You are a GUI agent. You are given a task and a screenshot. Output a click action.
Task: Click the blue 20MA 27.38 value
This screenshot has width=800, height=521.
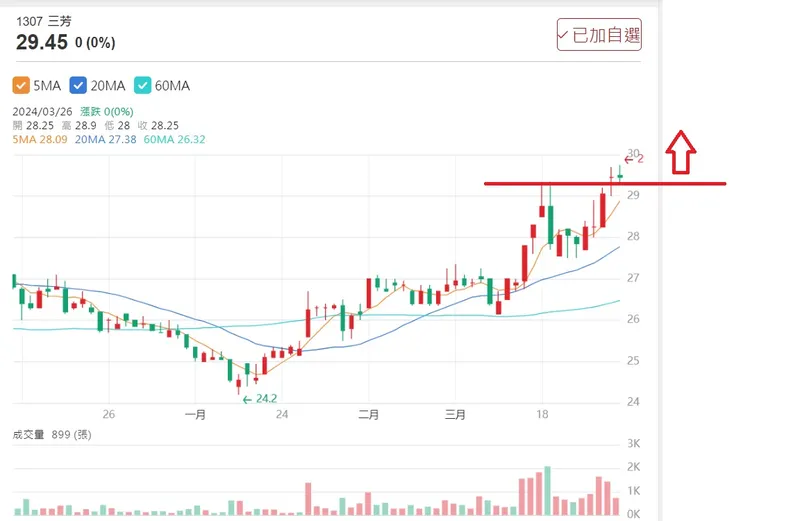coord(104,140)
